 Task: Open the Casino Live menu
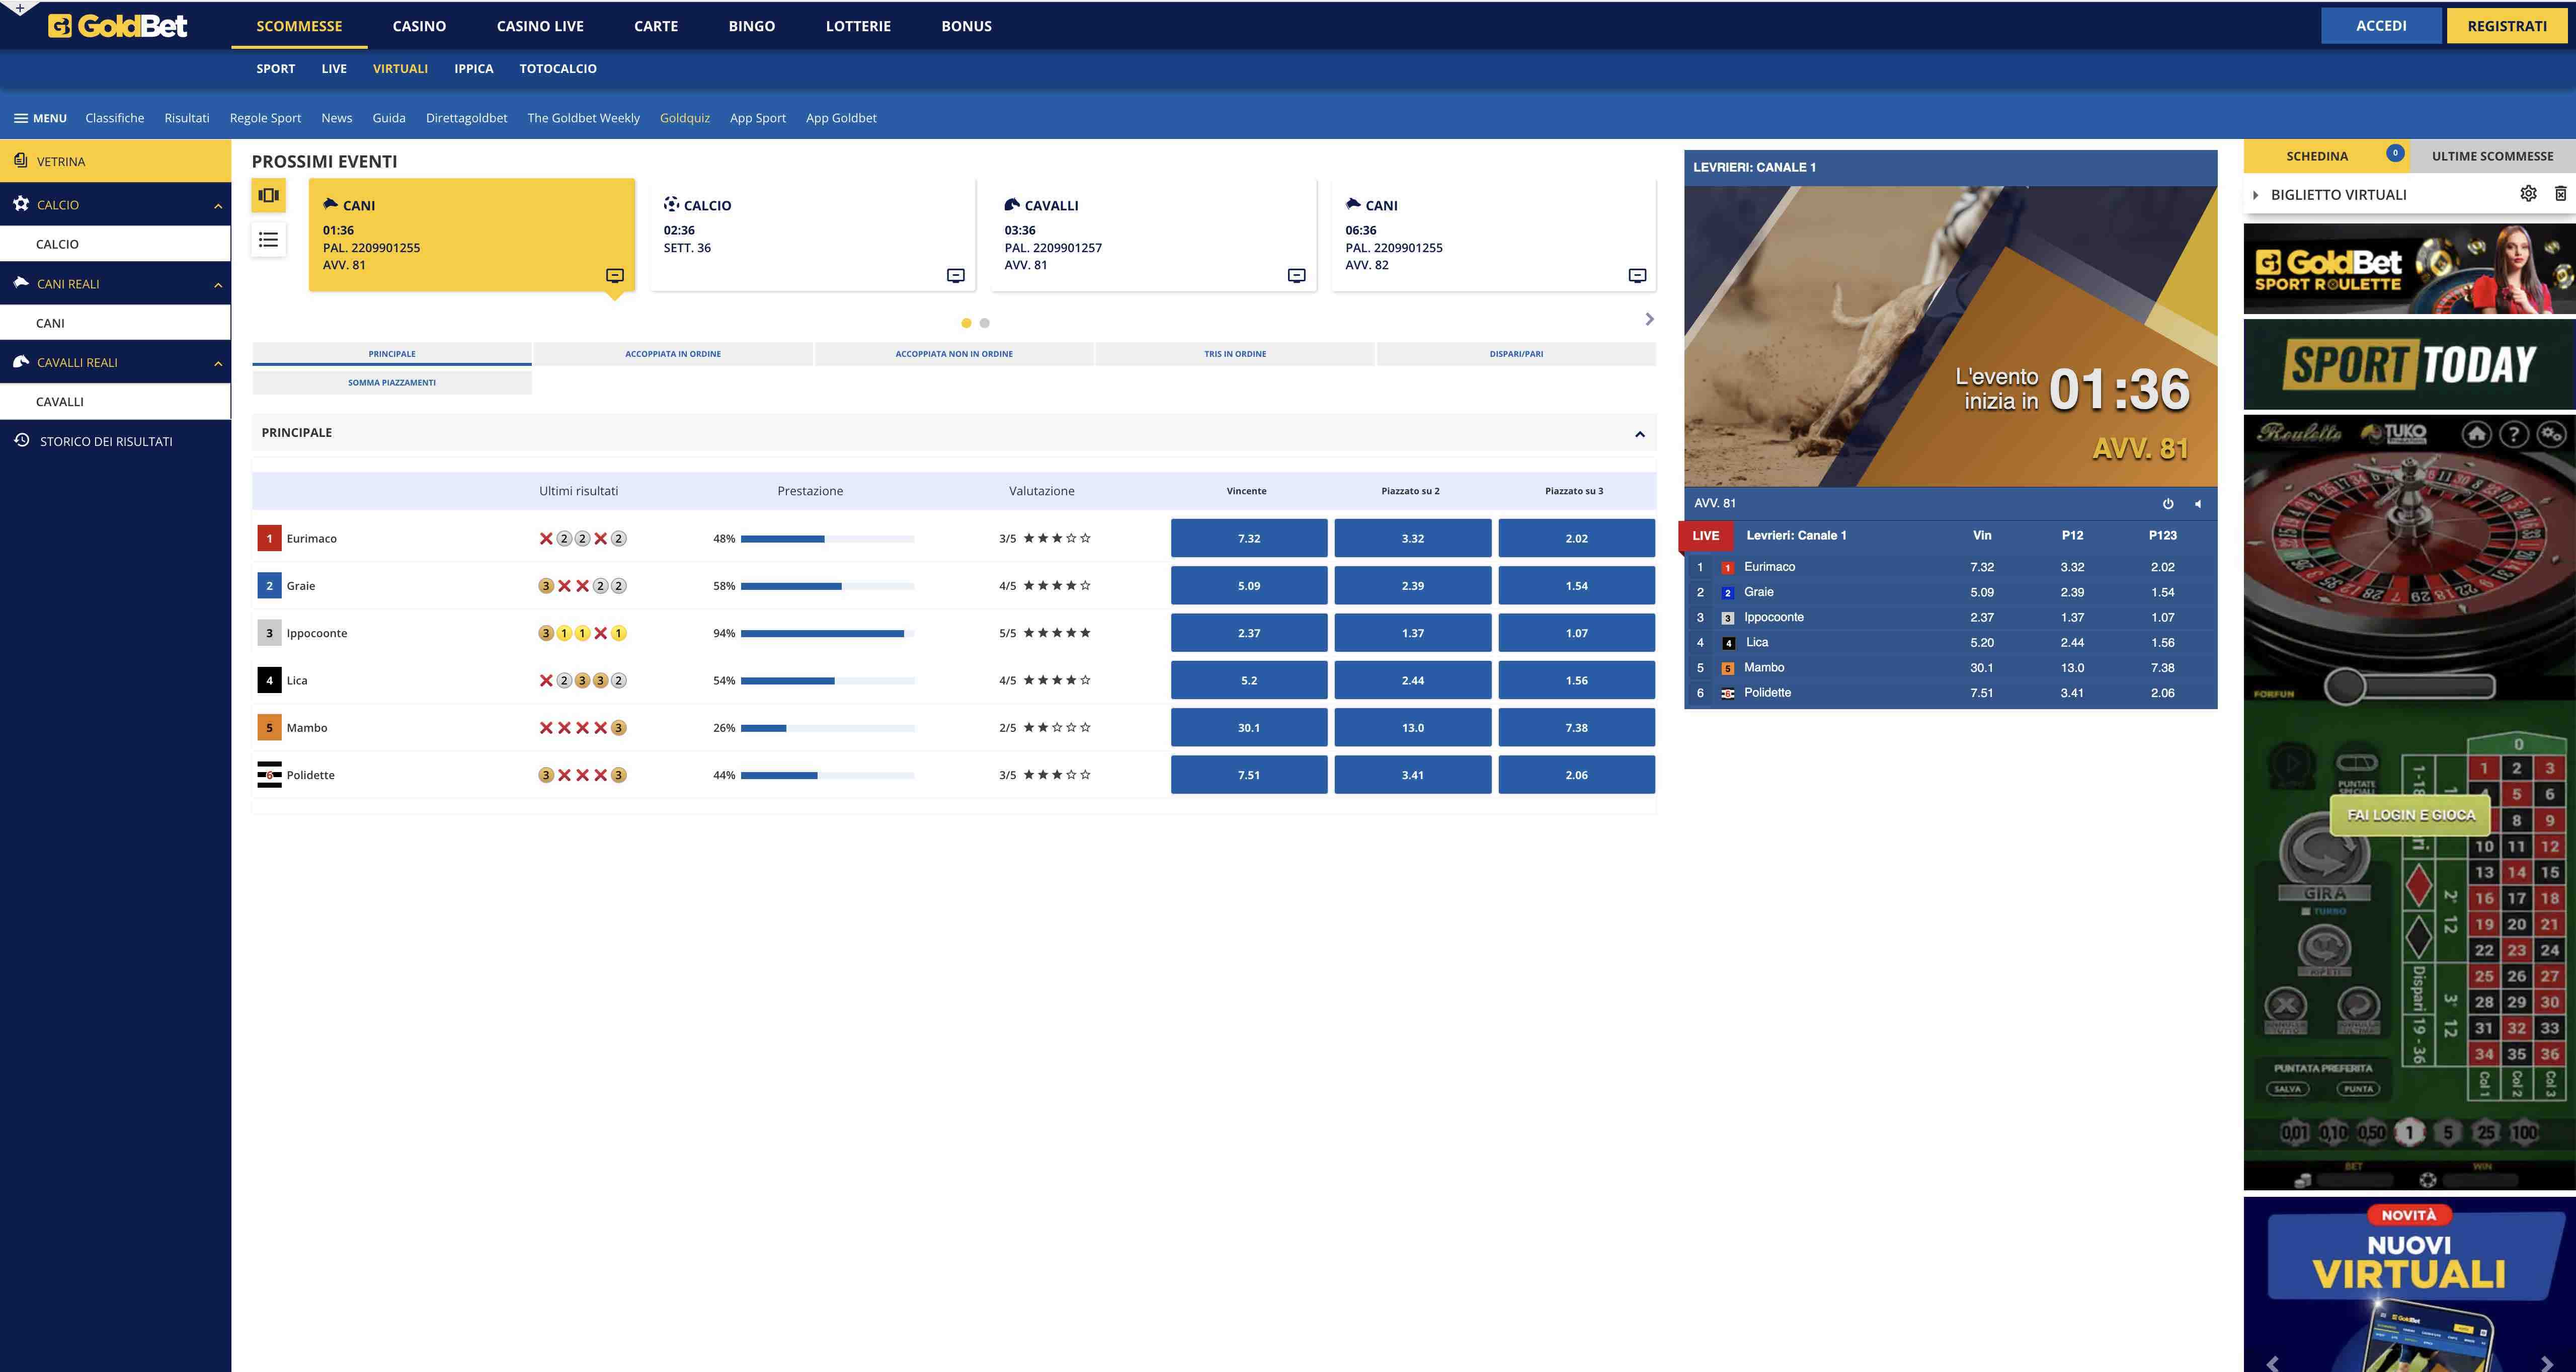pyautogui.click(x=540, y=26)
